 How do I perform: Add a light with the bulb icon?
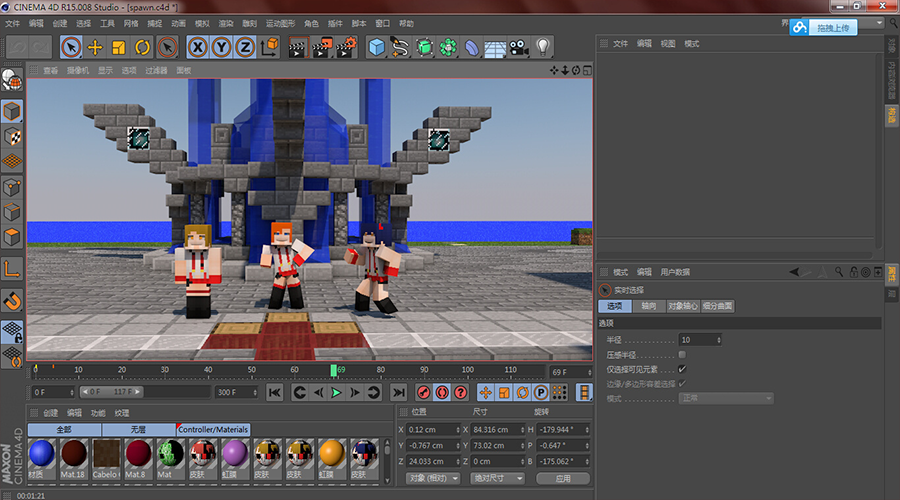pos(543,47)
